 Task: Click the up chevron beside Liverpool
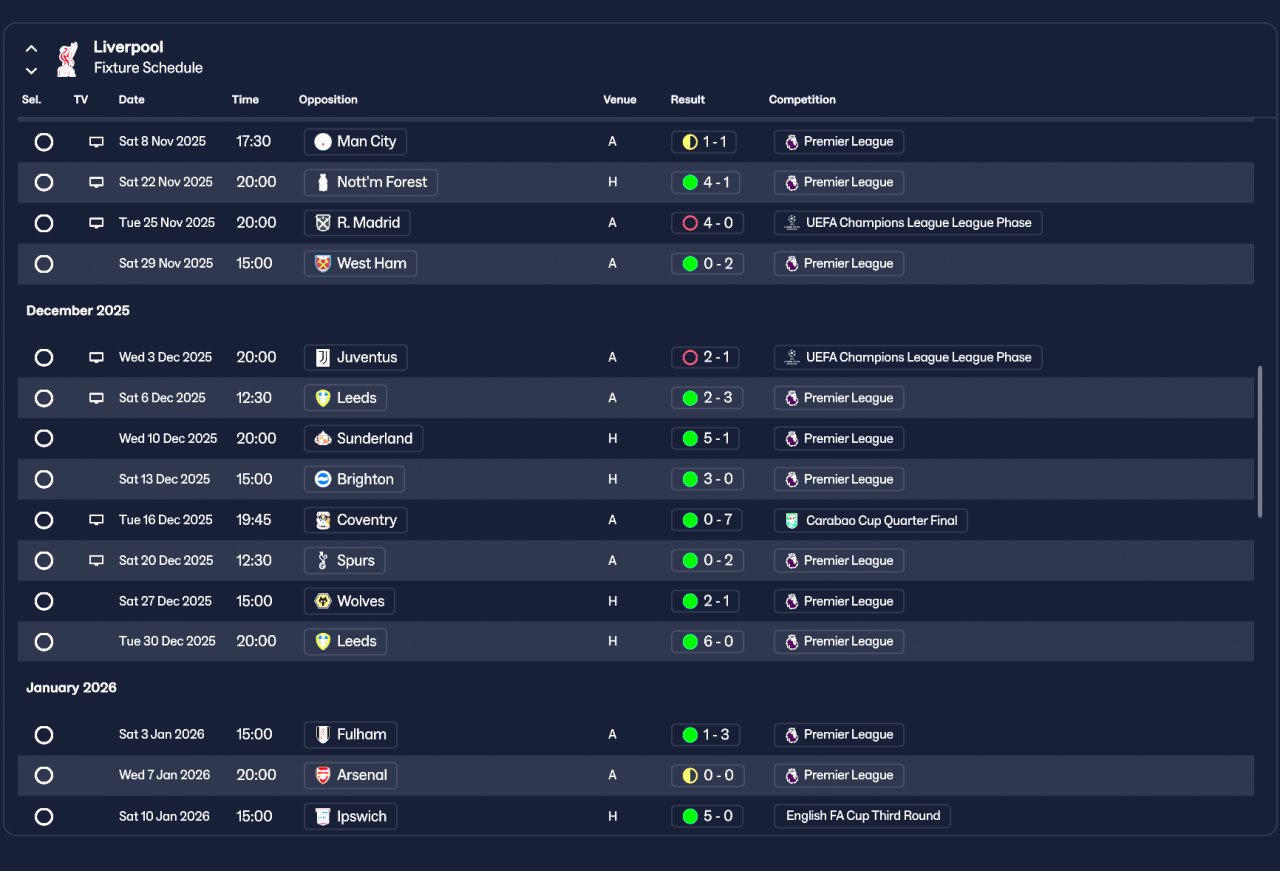pos(32,48)
